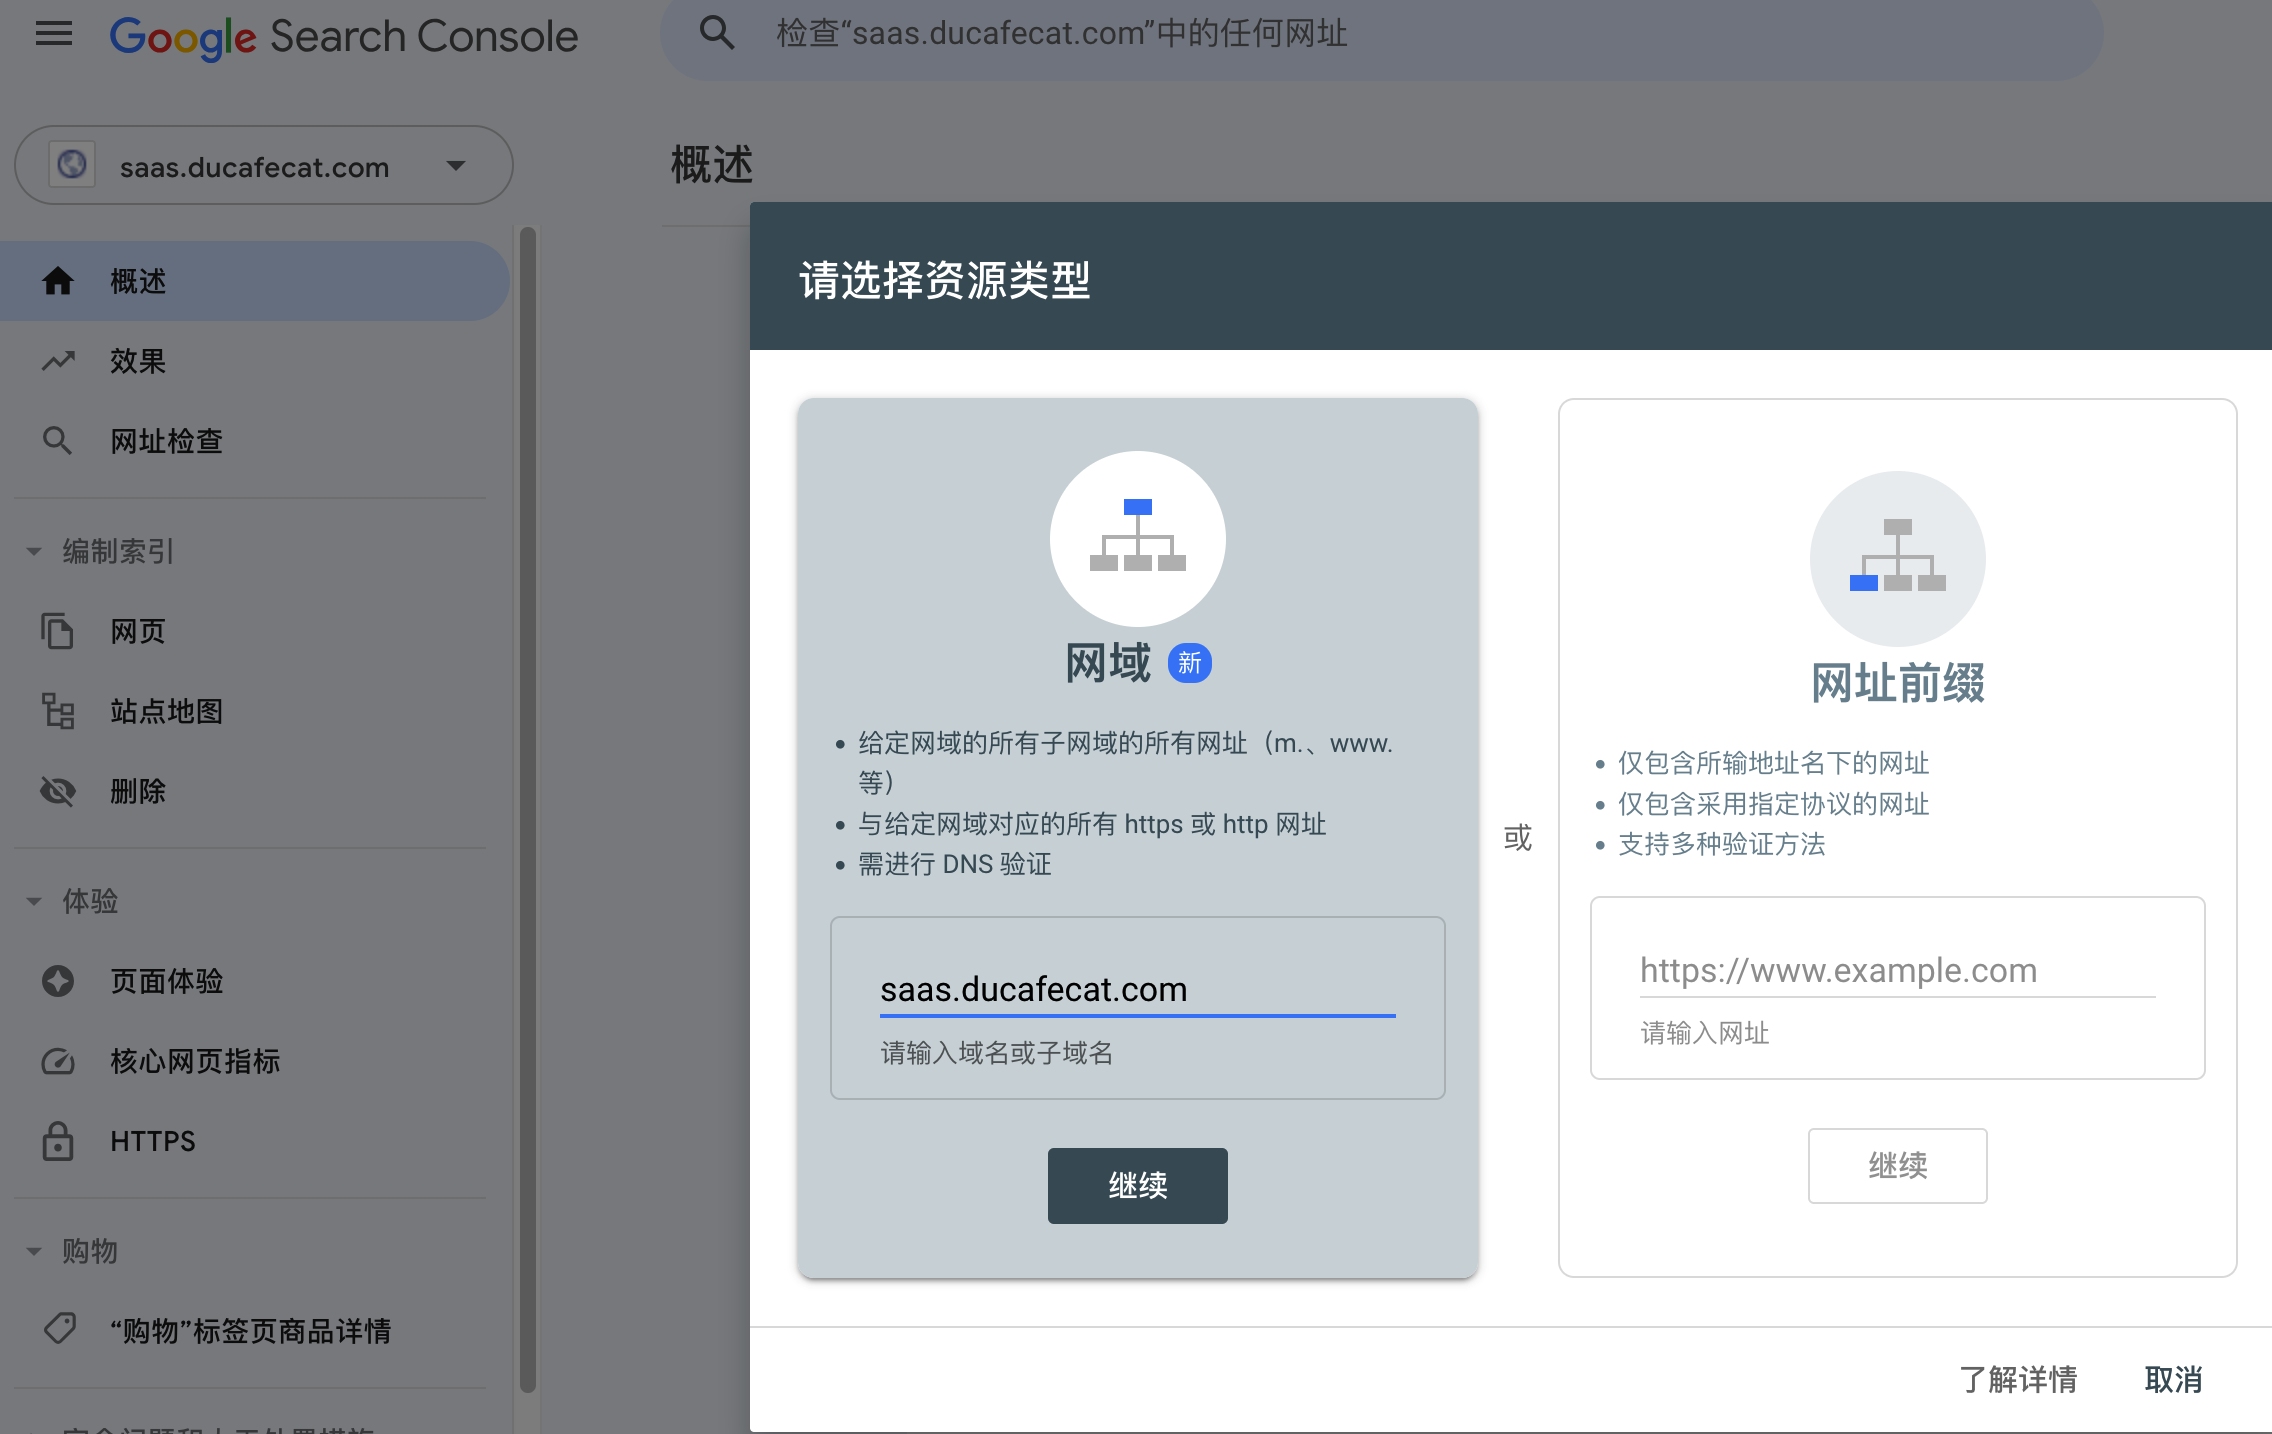Click the search/inspect URL magnifier icon

point(717,33)
